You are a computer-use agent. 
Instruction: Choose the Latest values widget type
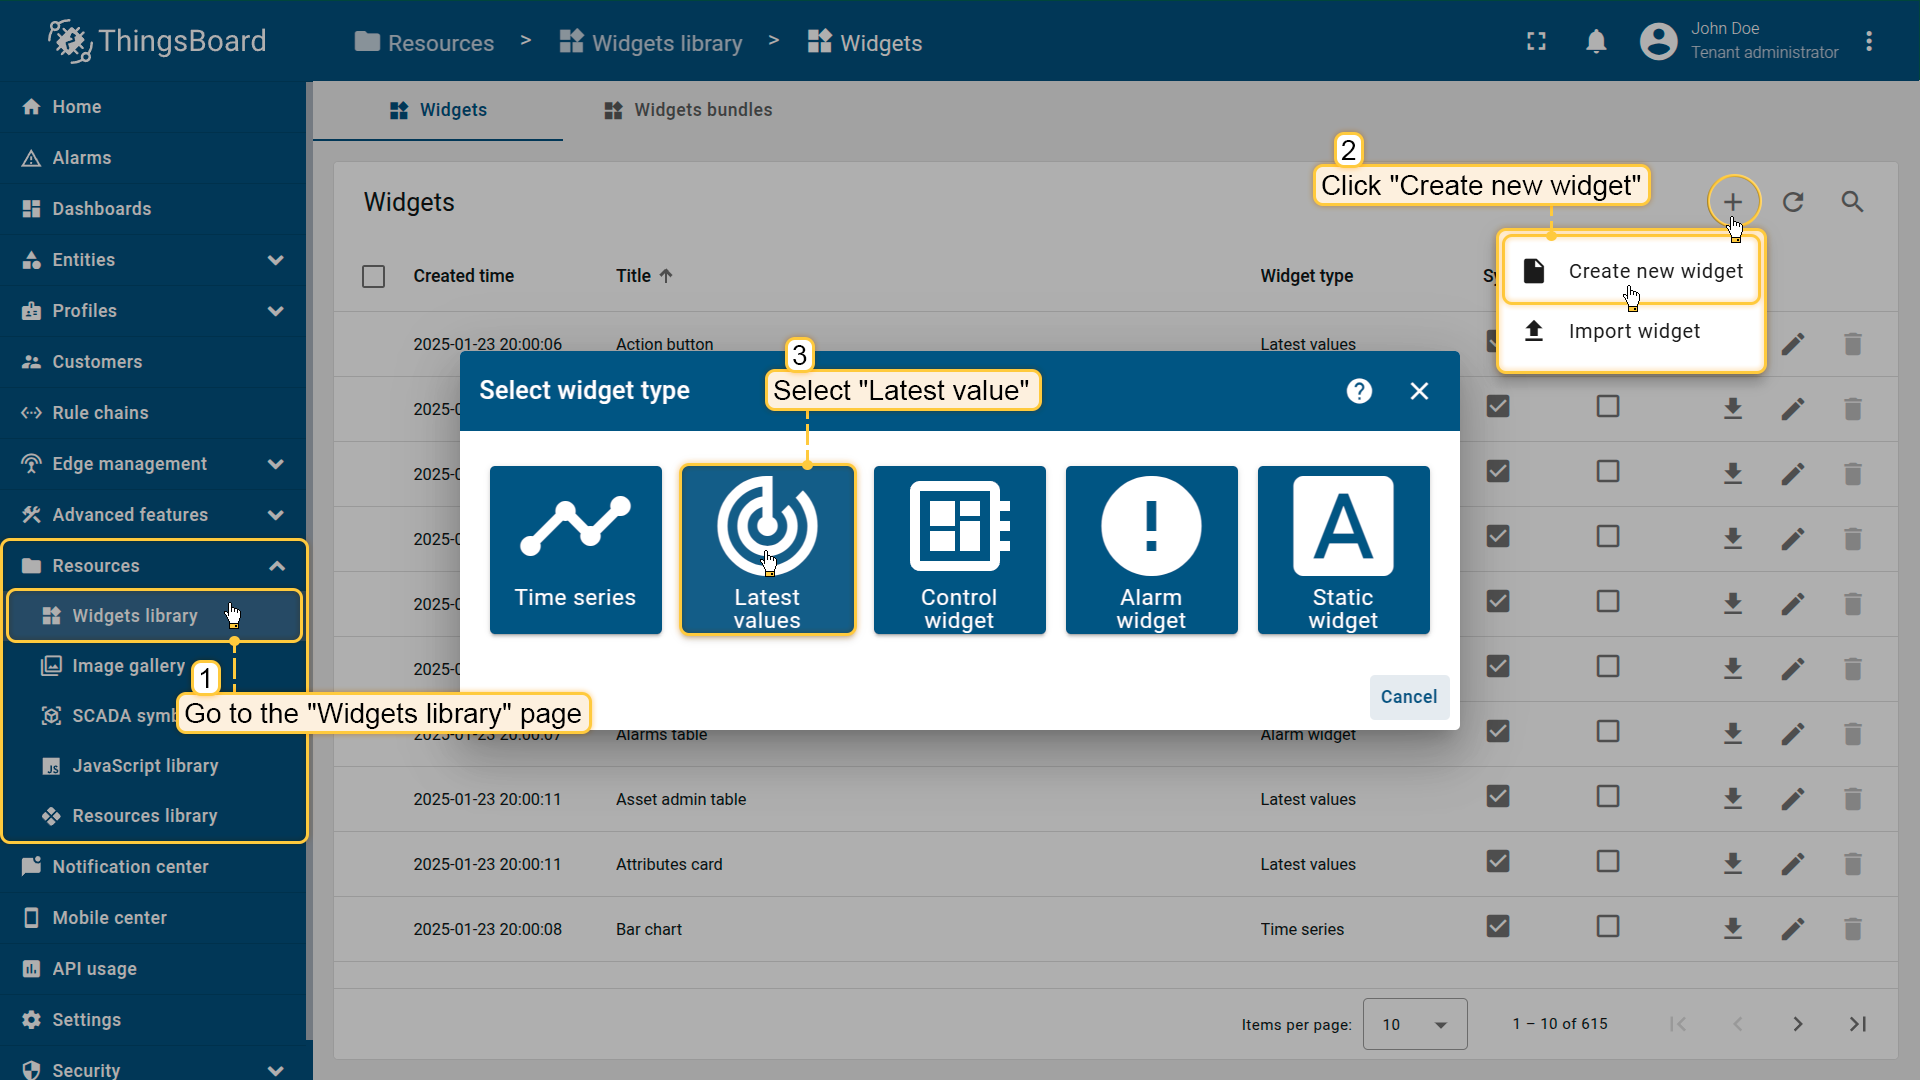tap(767, 549)
